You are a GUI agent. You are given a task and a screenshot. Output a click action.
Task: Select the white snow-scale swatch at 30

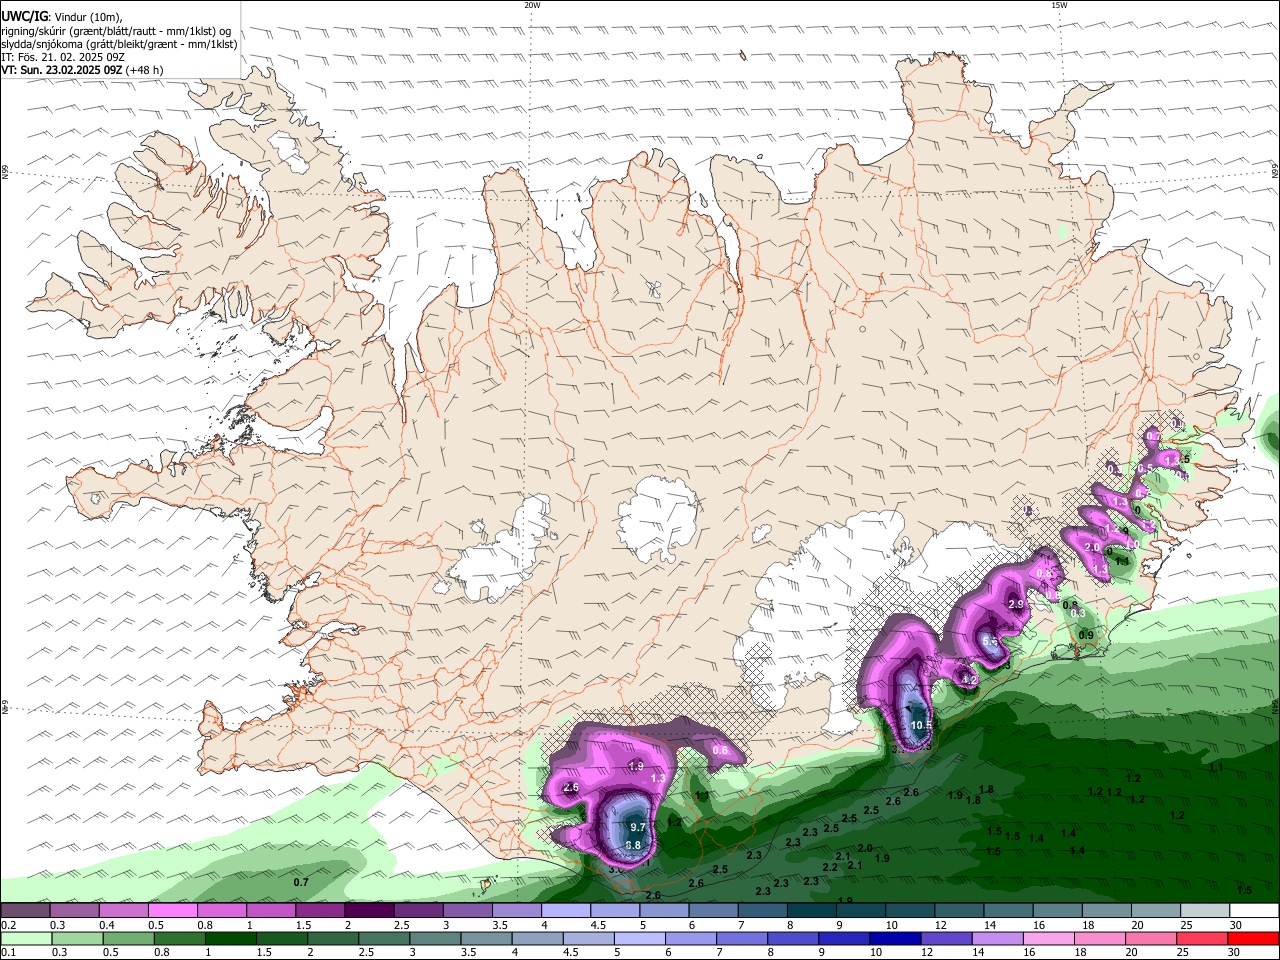click(x=1255, y=911)
